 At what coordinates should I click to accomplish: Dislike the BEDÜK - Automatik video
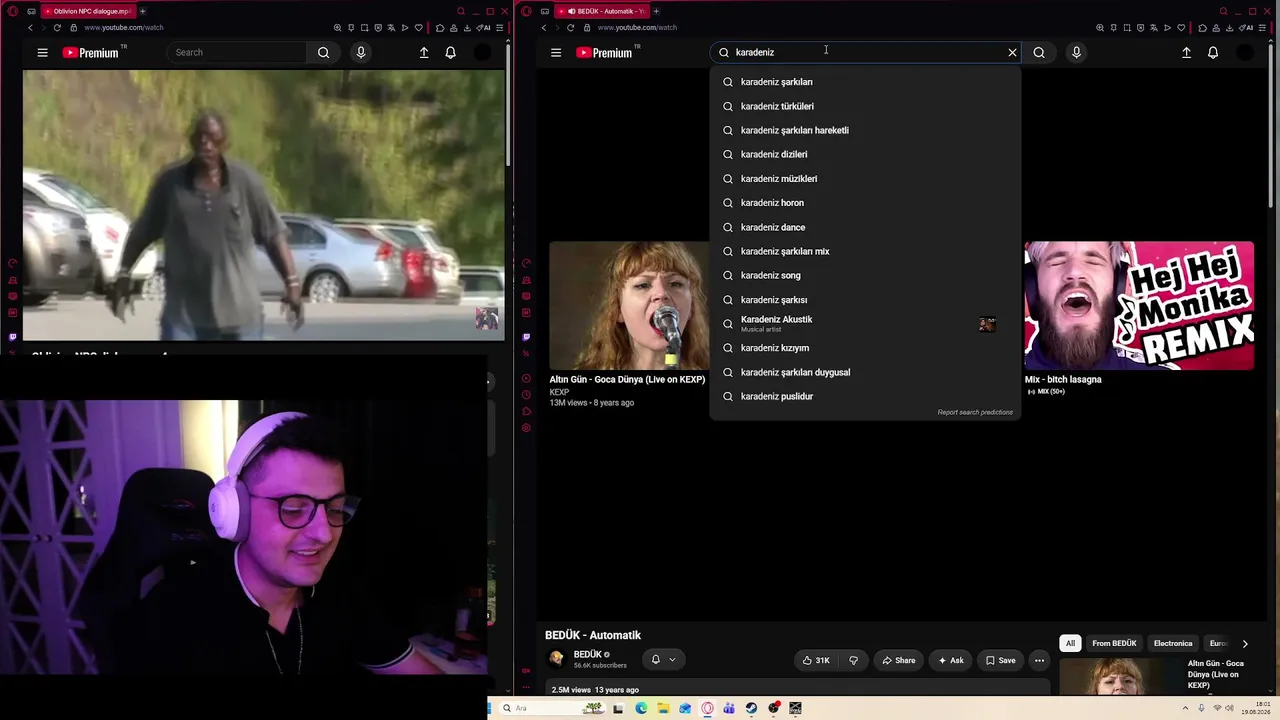tap(853, 660)
